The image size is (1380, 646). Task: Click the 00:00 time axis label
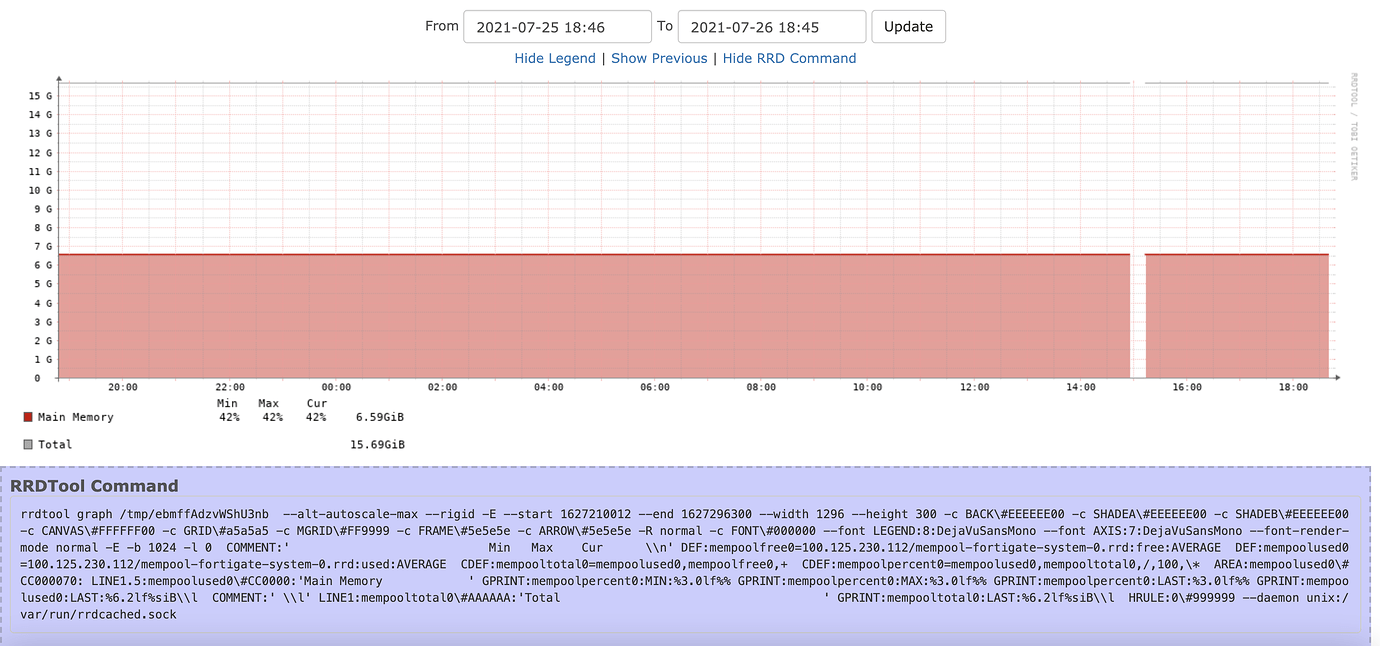coord(336,387)
